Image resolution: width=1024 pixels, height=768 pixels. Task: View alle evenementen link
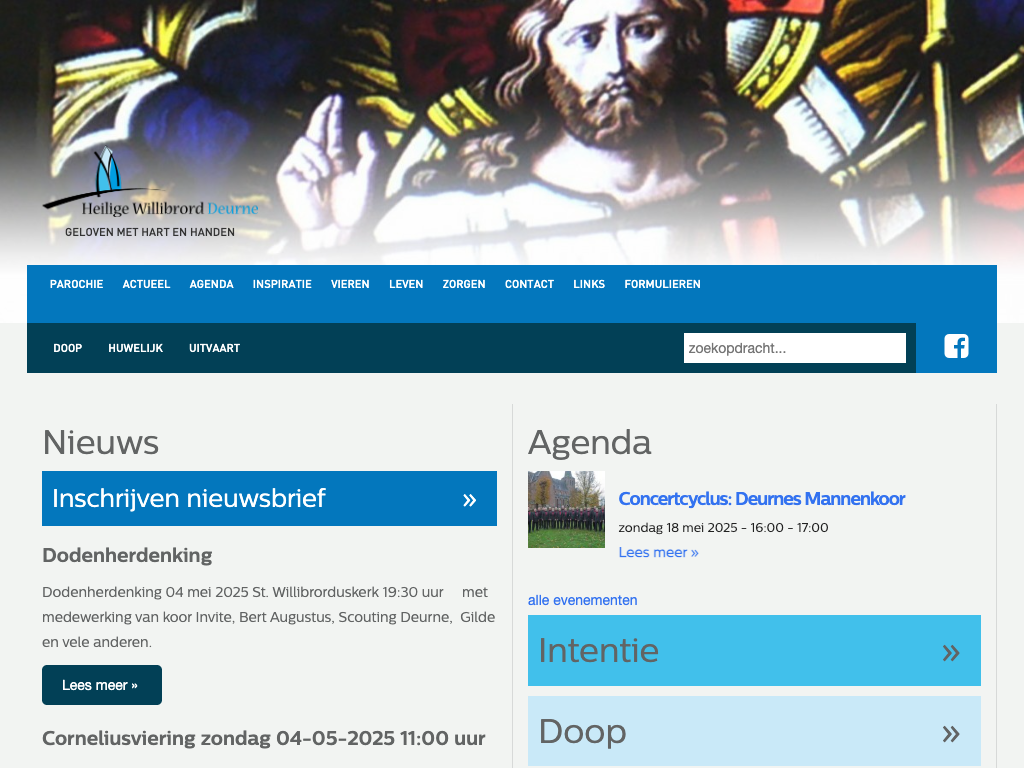582,600
